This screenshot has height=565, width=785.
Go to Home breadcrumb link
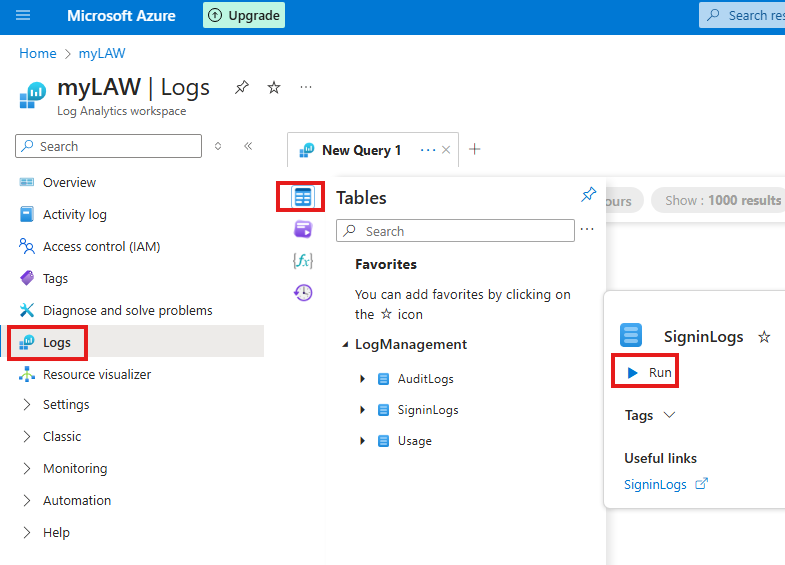pos(38,53)
